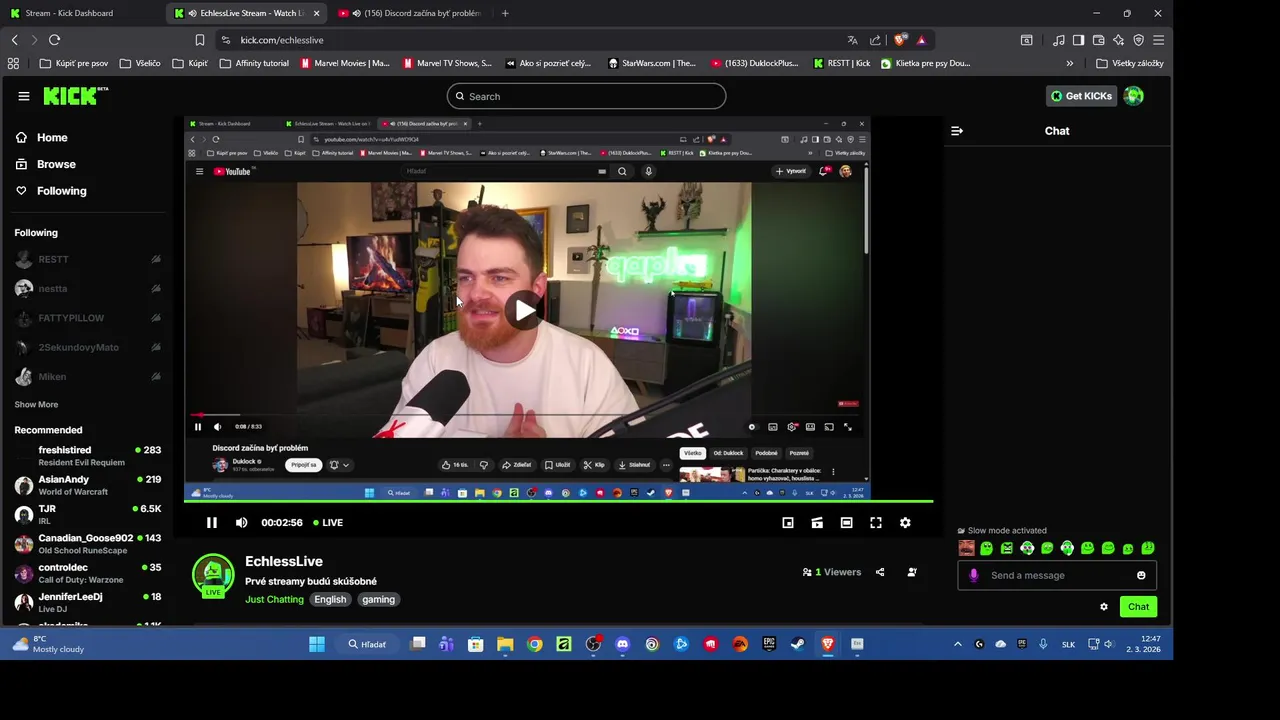Screen dimensions: 1280x720
Task: Enter fullscreen on the Kick player
Action: [876, 522]
